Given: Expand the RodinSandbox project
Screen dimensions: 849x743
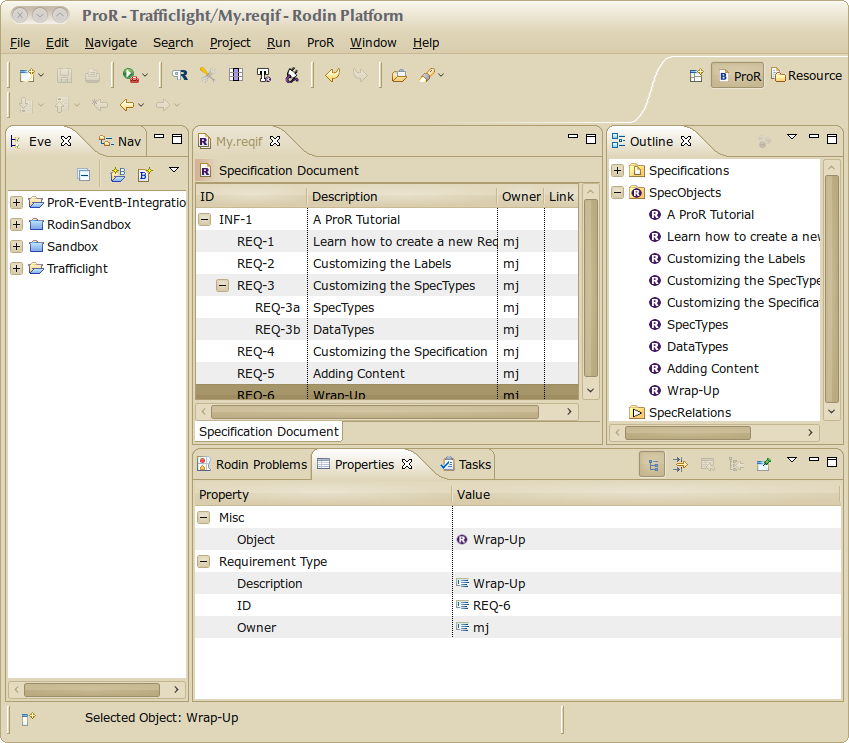Looking at the screenshot, I should (x=17, y=225).
